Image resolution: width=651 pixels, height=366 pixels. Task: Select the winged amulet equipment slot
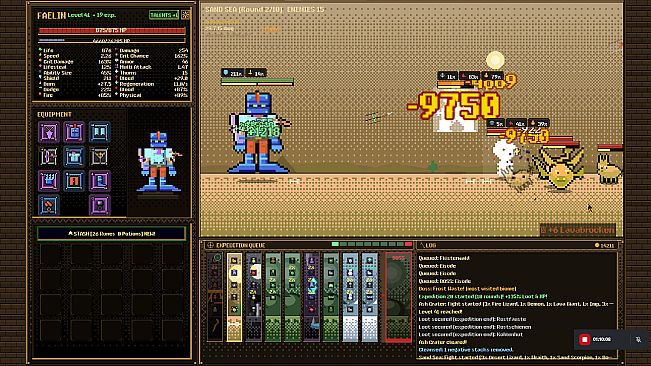(100, 157)
